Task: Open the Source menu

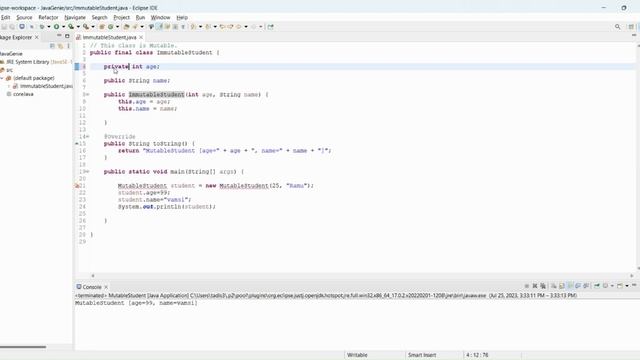Action: [24, 18]
